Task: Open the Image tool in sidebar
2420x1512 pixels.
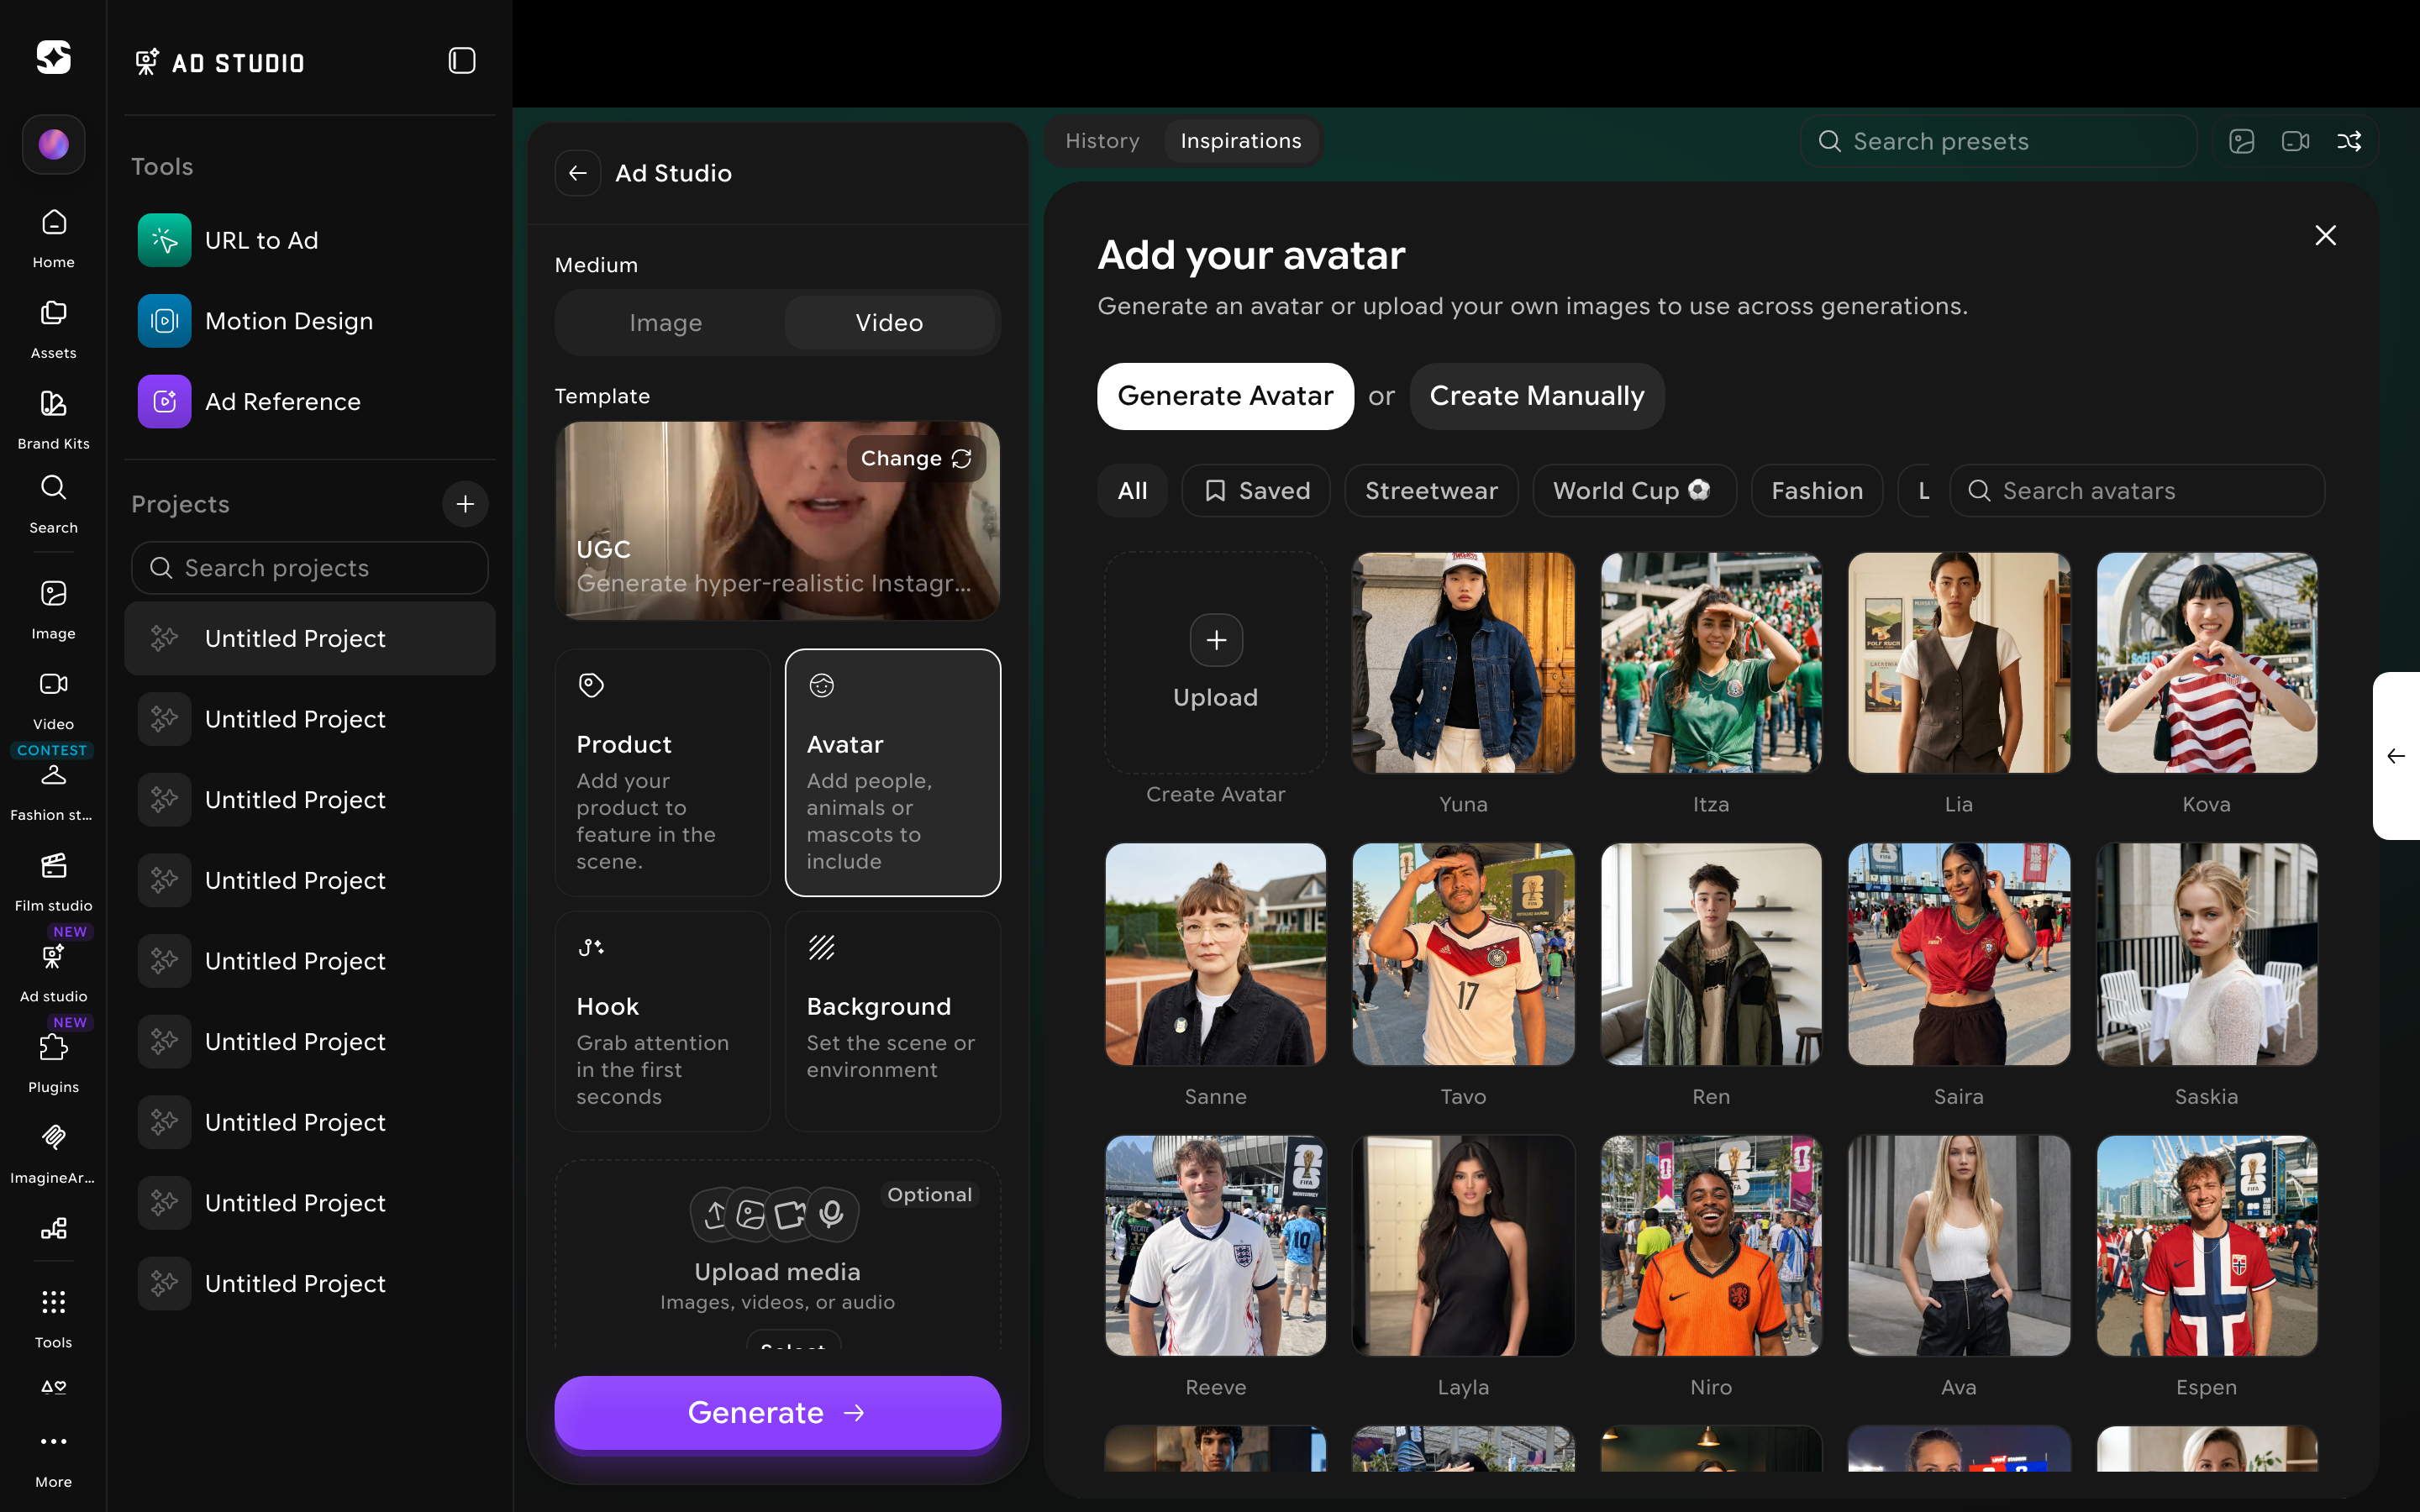Action: tap(53, 609)
